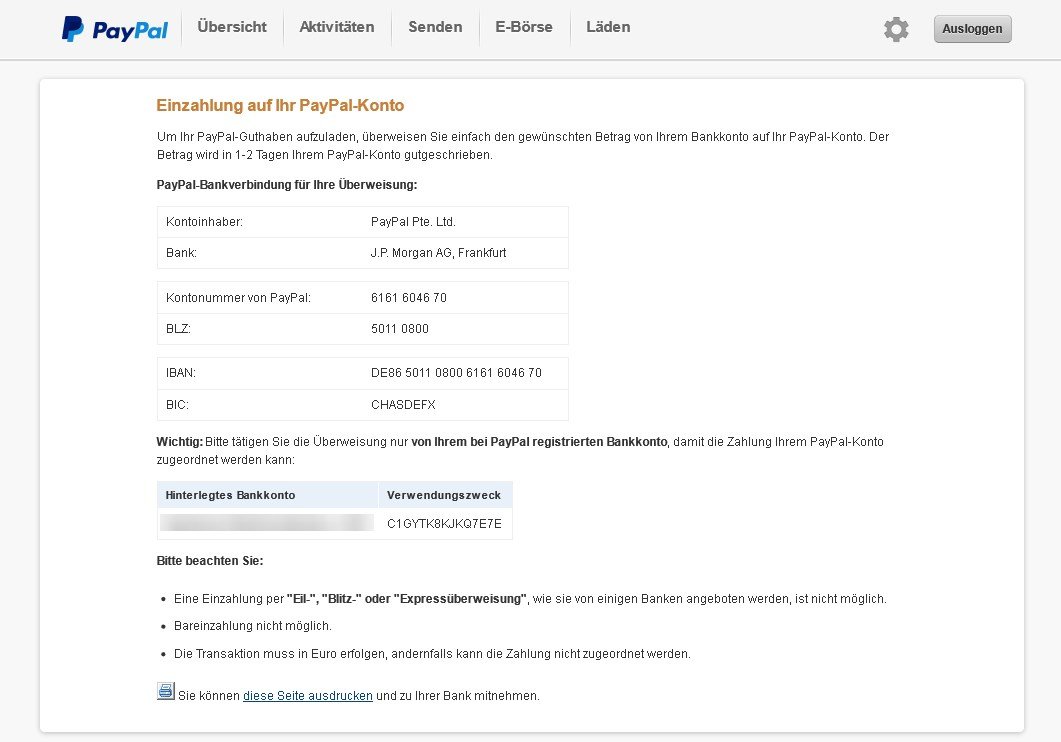
Task: Click the BIC code CHASDEFX
Action: click(x=403, y=405)
